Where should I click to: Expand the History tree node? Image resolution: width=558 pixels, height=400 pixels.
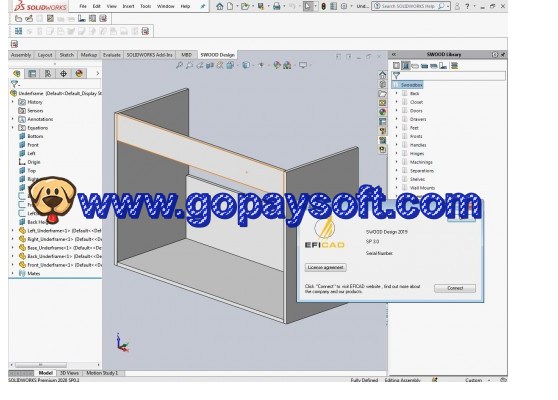point(13,102)
